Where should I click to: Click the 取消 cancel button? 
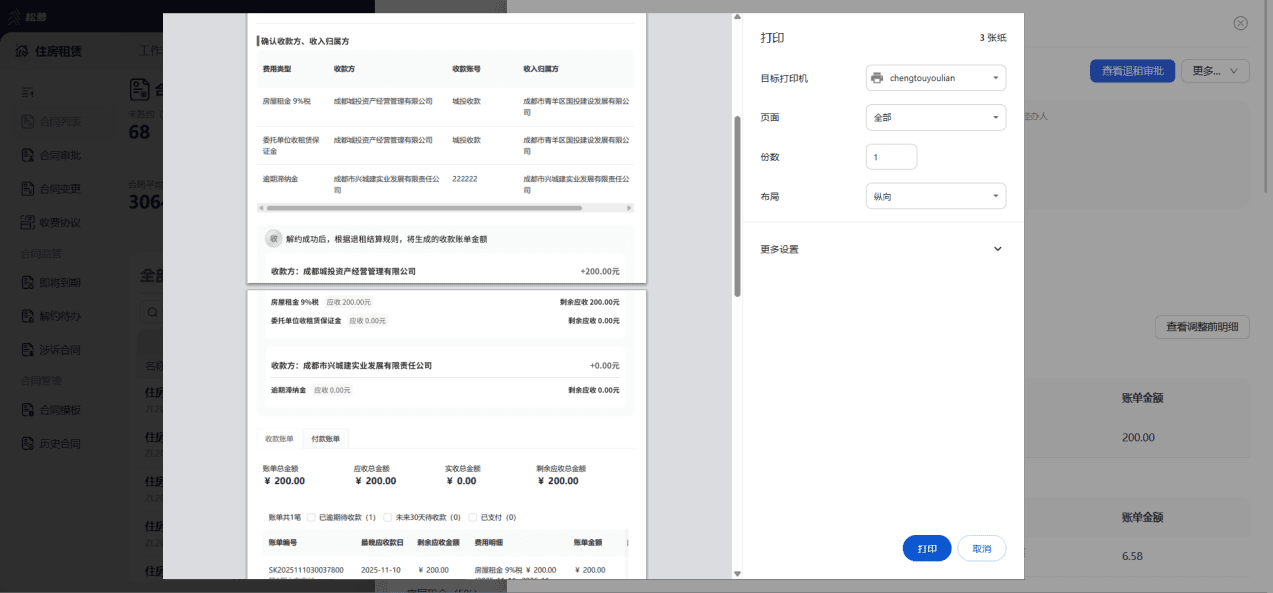982,548
